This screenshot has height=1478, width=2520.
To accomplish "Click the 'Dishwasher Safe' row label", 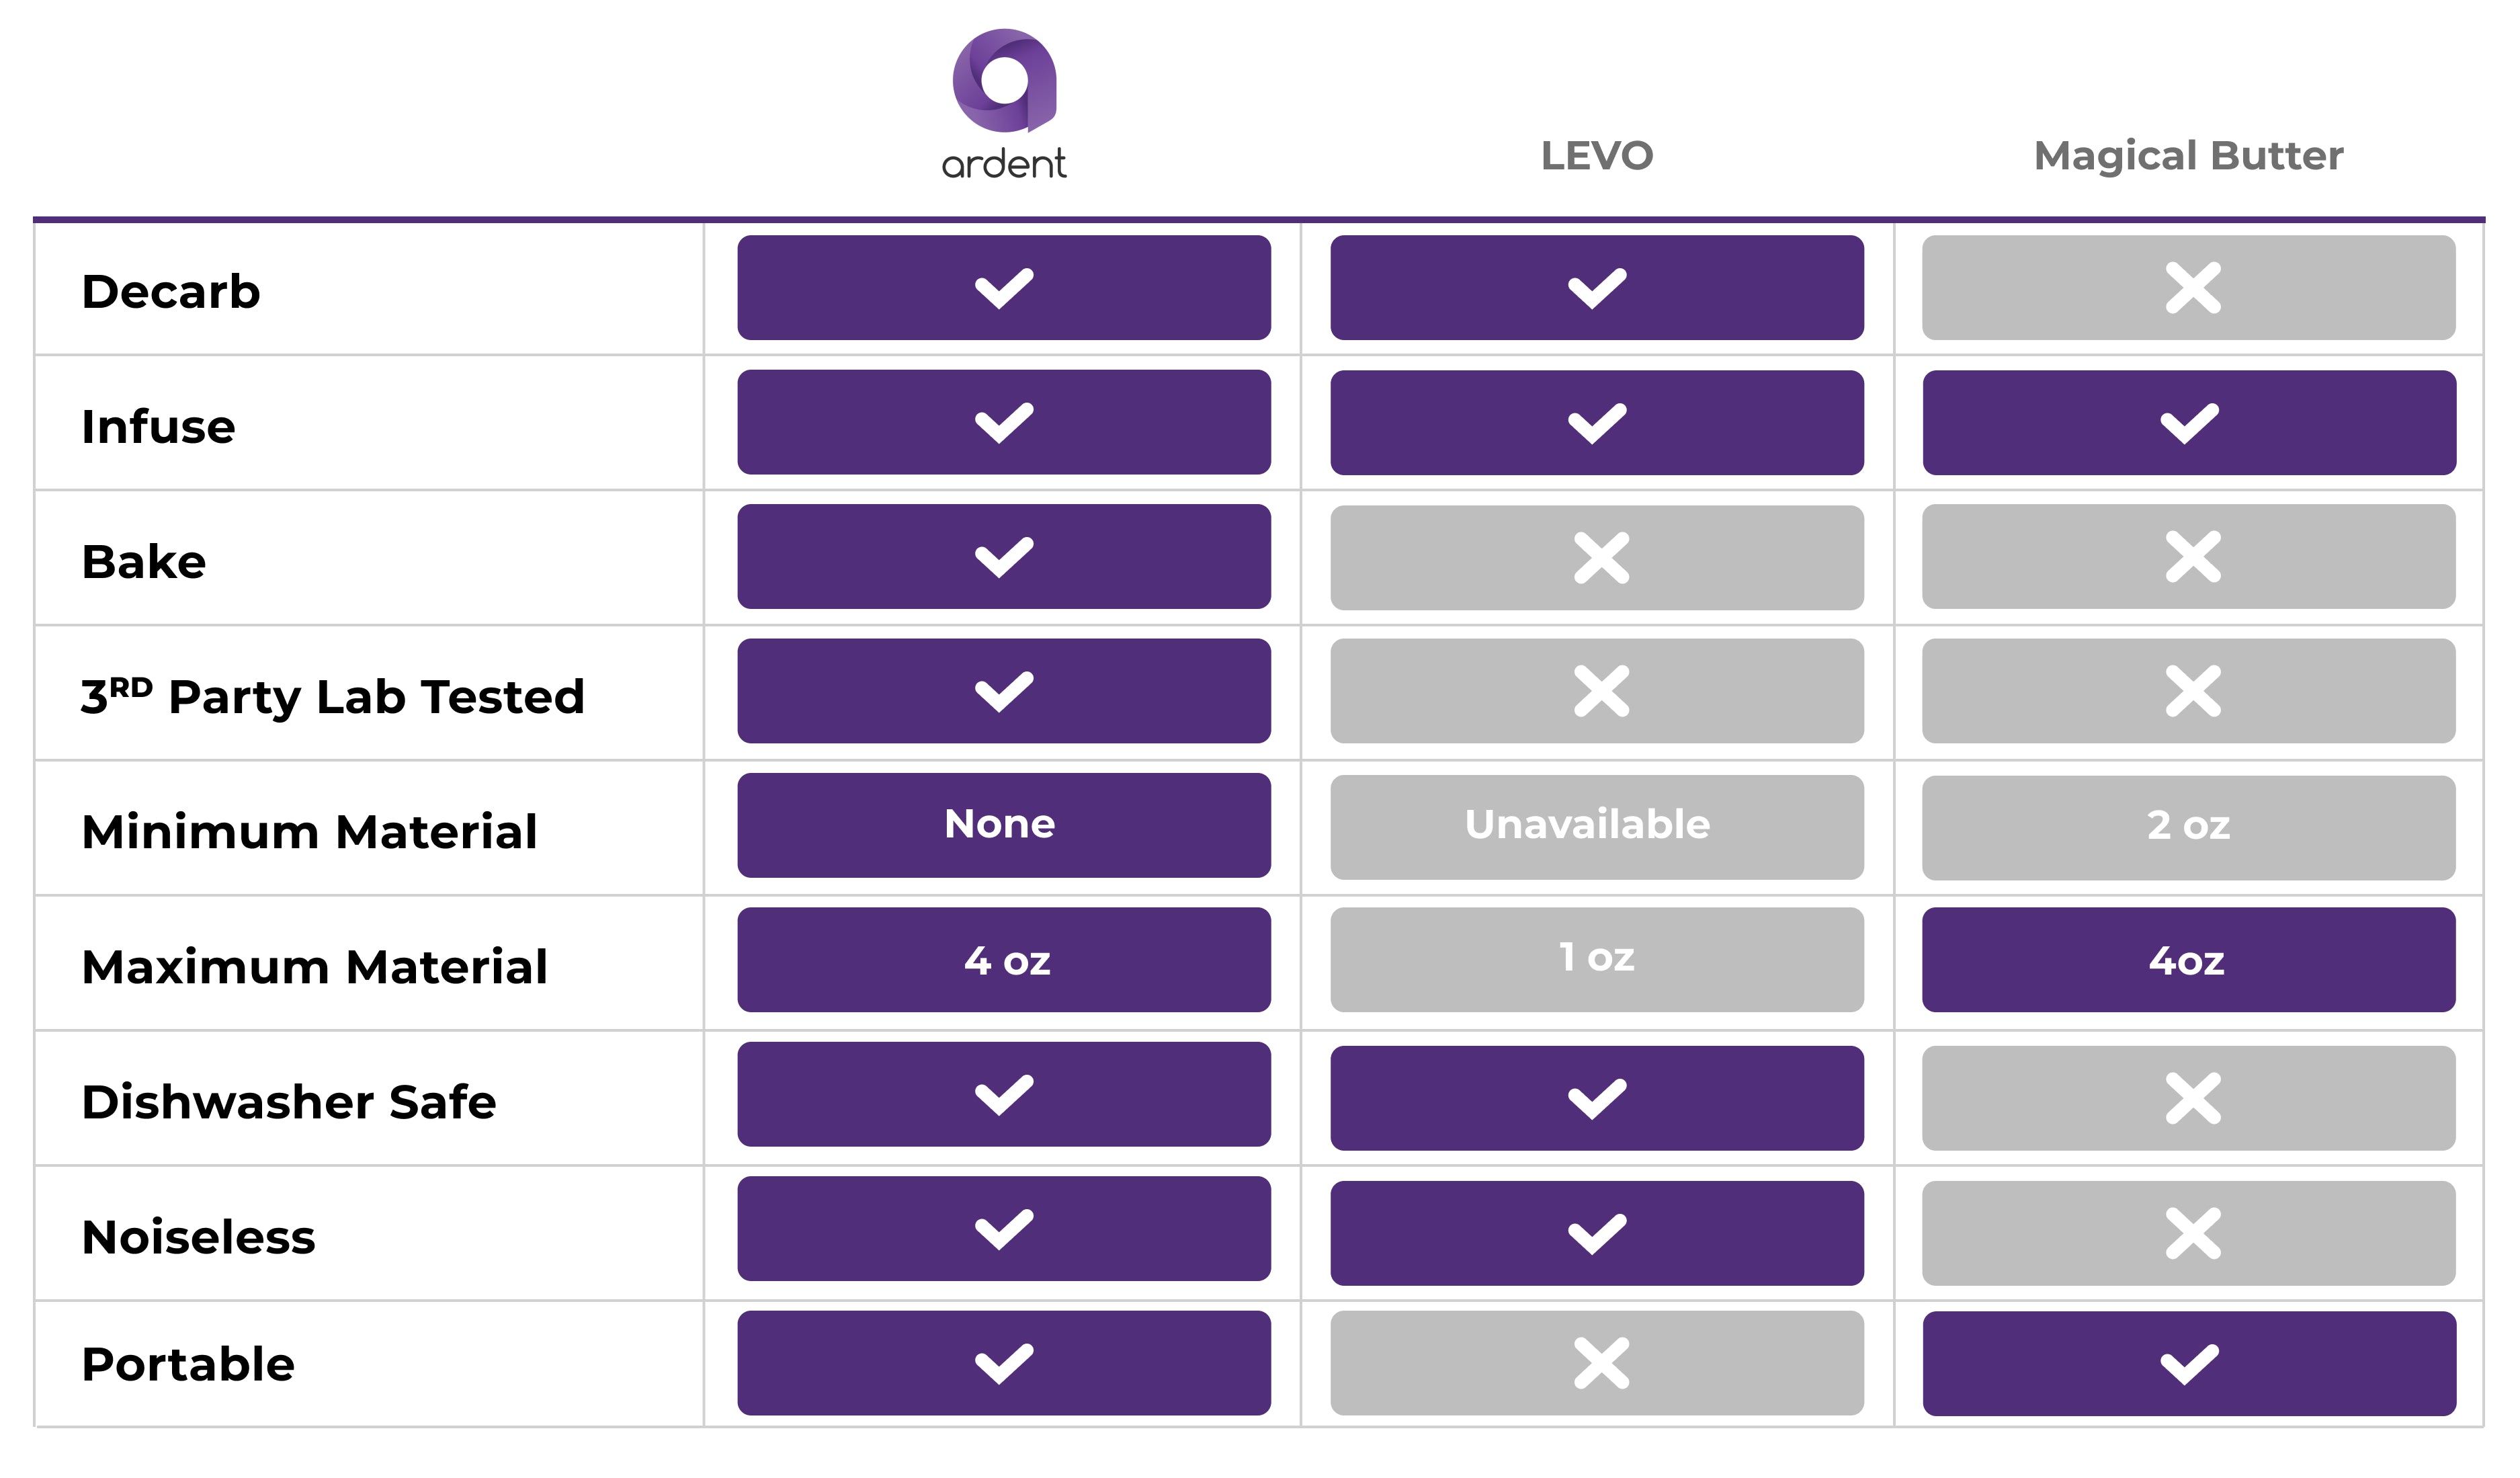I will [x=289, y=1102].
